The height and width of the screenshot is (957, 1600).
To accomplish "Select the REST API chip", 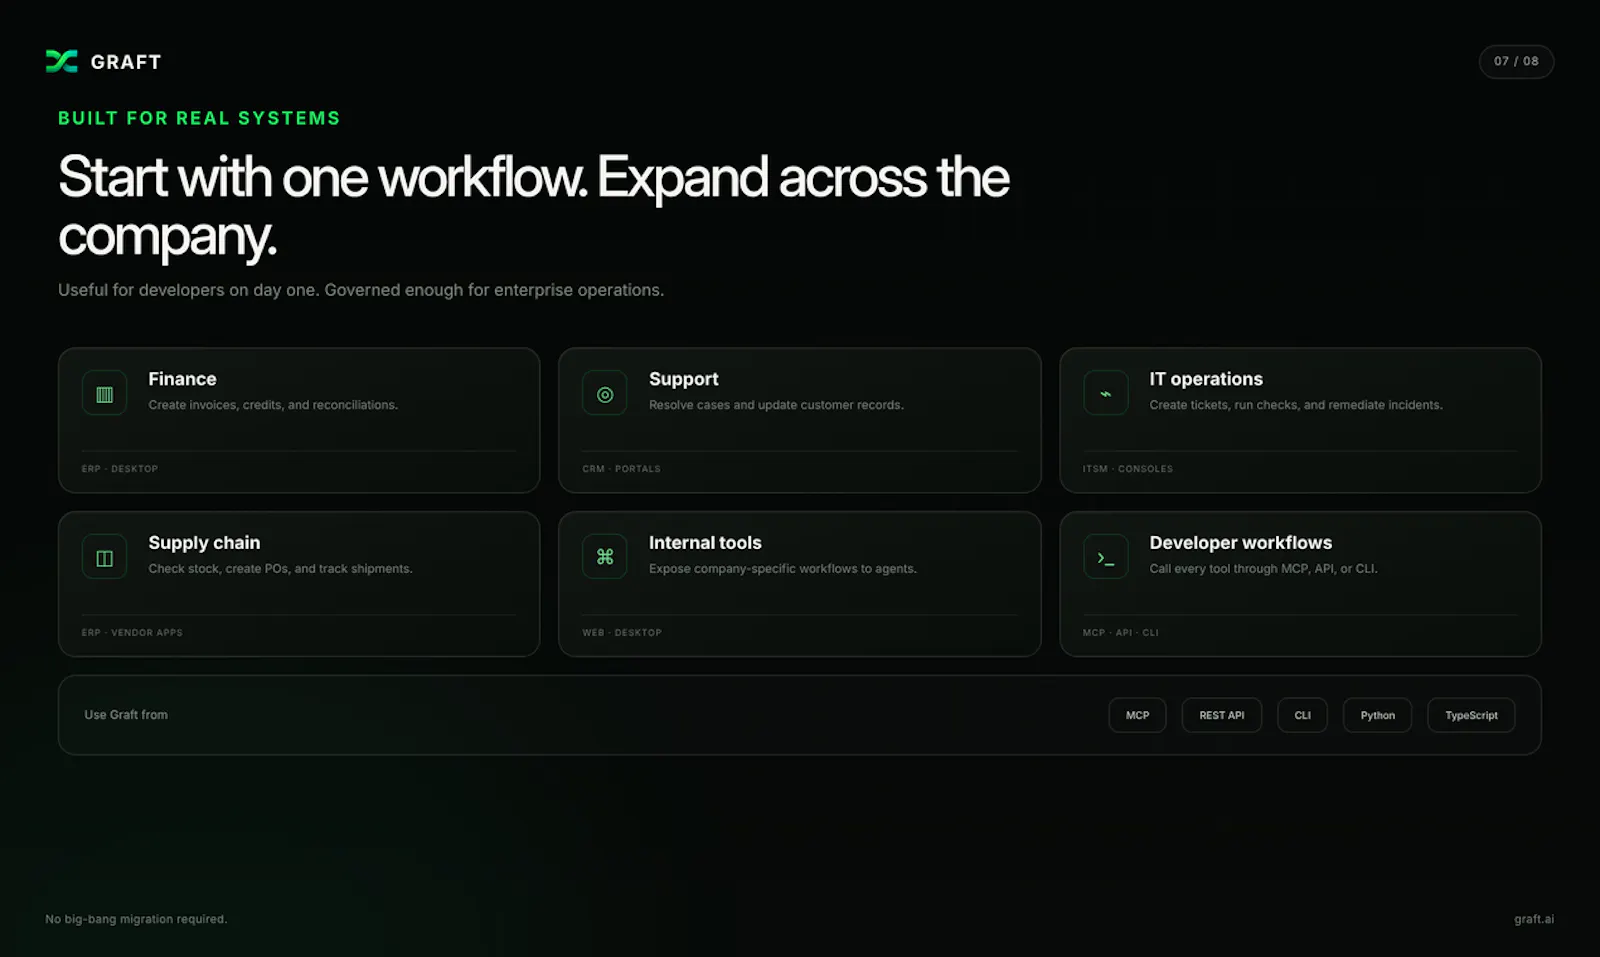I will click(x=1222, y=715).
